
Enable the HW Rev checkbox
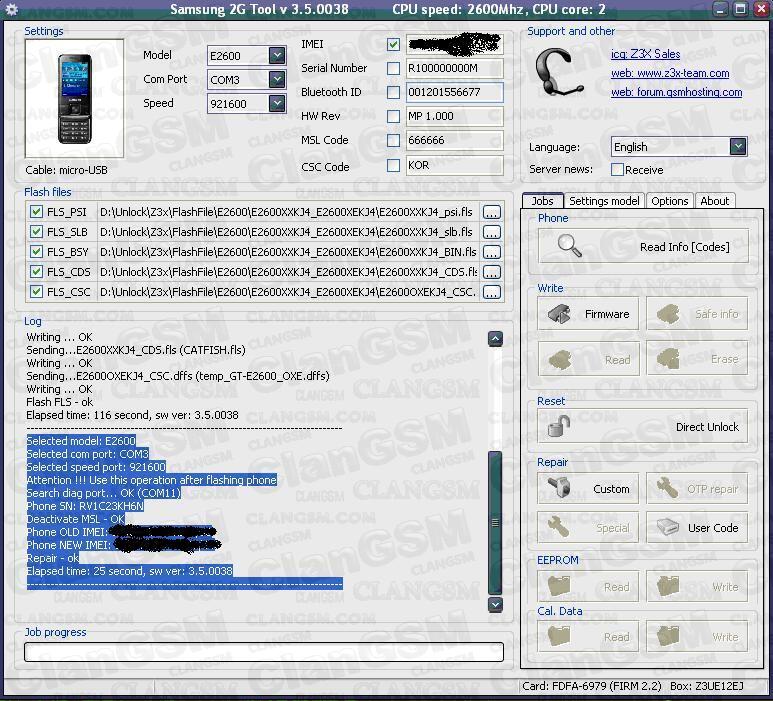(393, 116)
